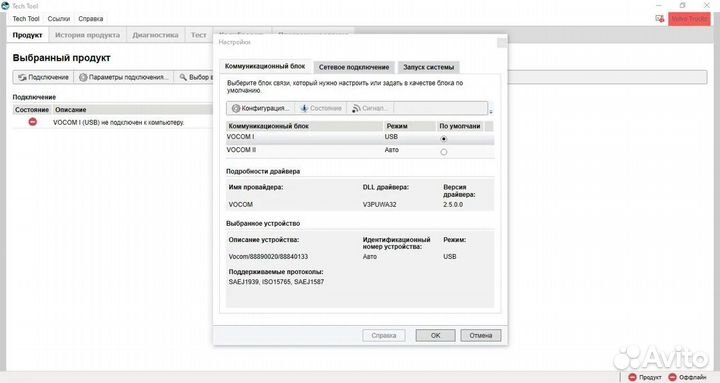Switch to the Продукт tab
This screenshot has width=720, height=383.
coord(28,35)
